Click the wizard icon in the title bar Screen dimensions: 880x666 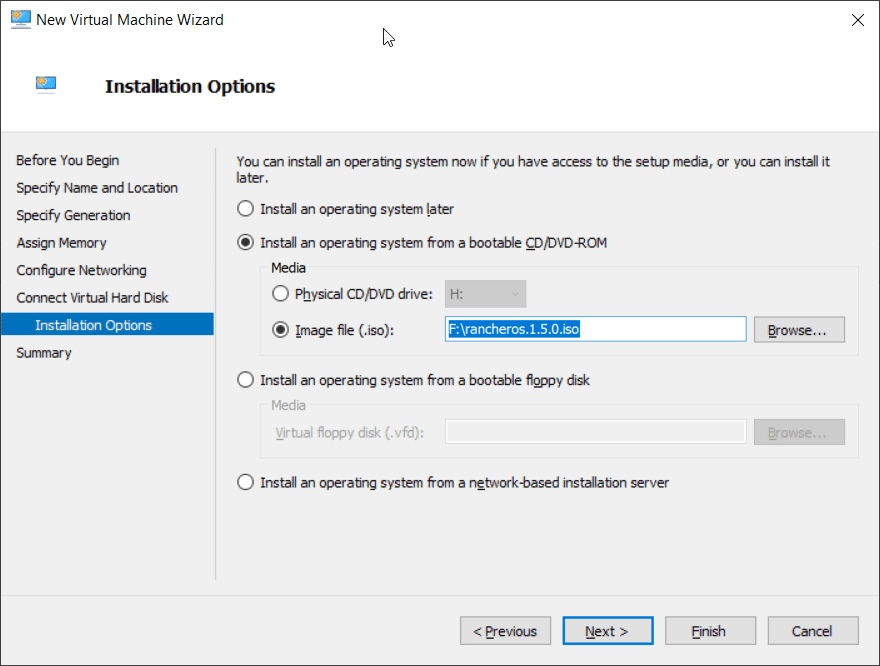click(x=21, y=20)
